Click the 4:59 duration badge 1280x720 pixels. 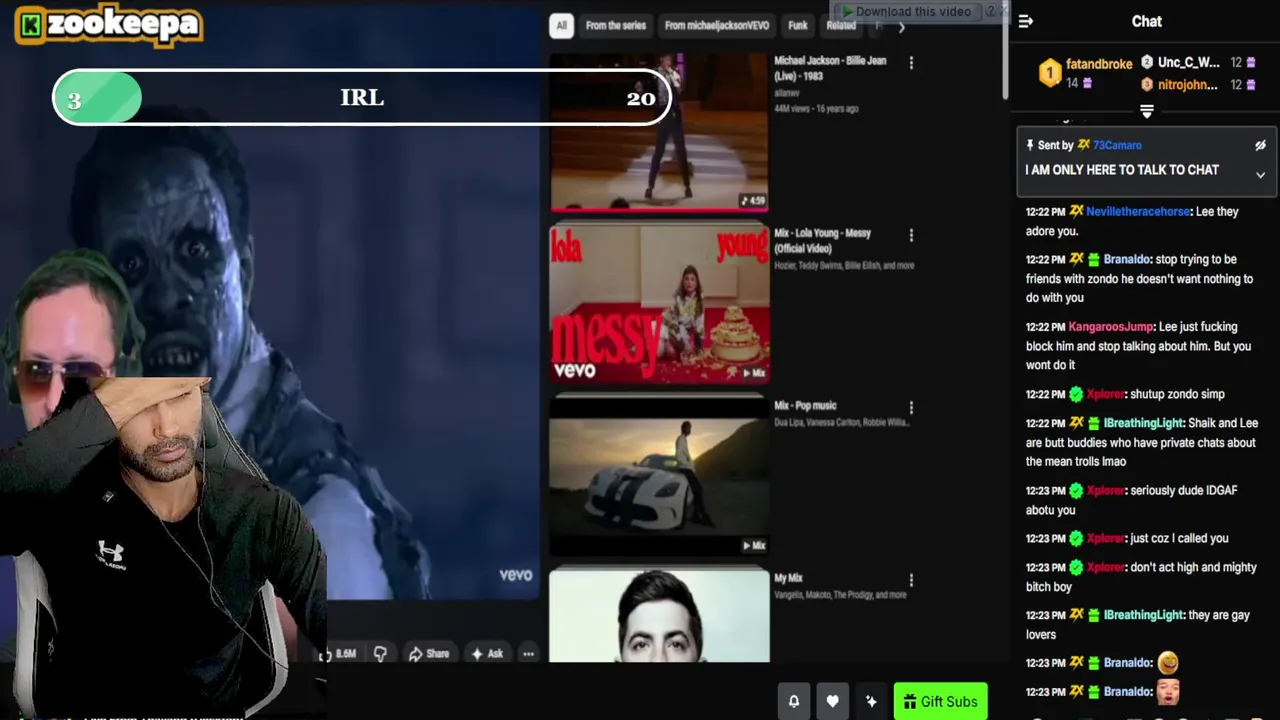pos(752,201)
